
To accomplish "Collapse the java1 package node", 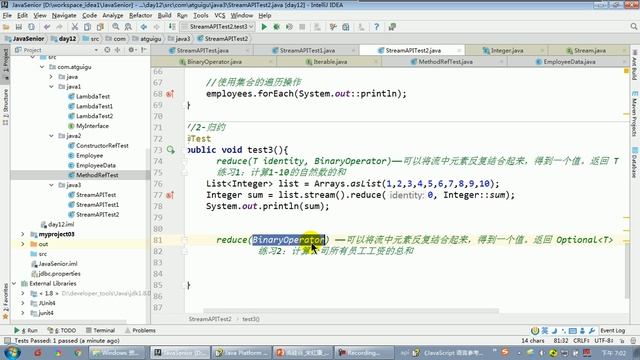I will pos(51,87).
